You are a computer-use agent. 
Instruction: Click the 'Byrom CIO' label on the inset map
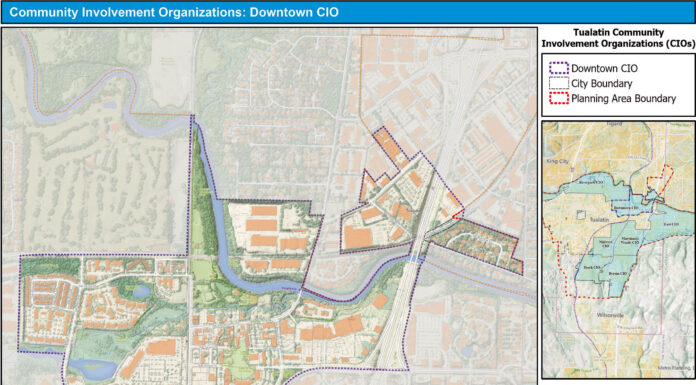coord(618,273)
